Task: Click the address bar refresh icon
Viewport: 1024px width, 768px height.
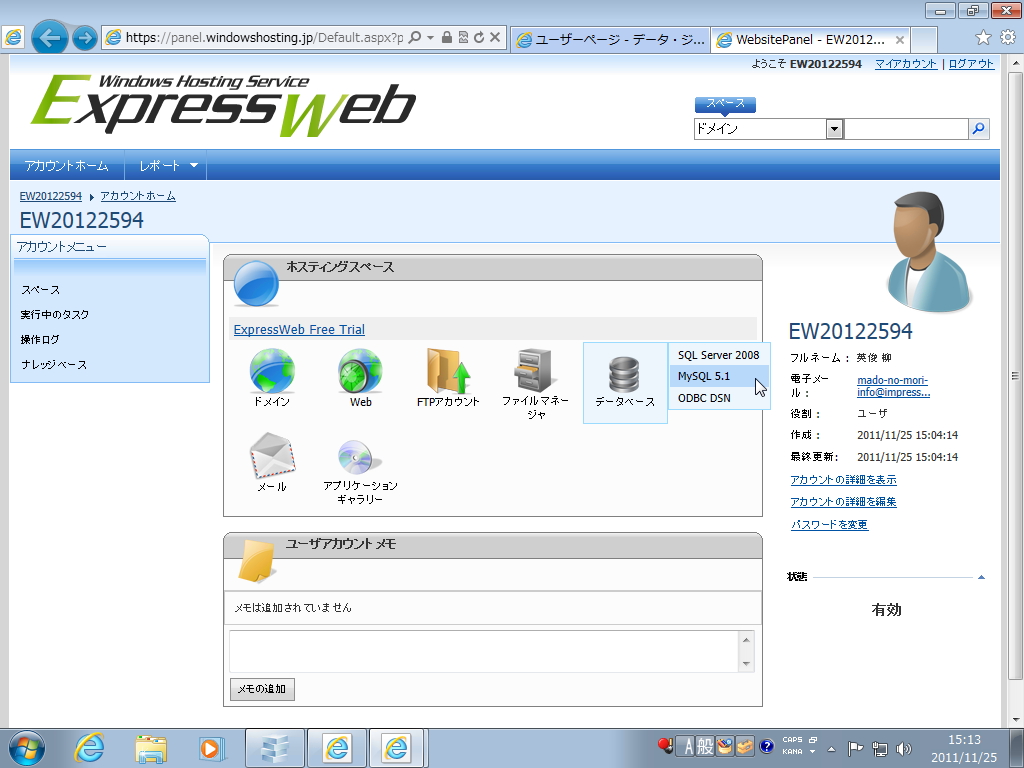Action: [479, 37]
